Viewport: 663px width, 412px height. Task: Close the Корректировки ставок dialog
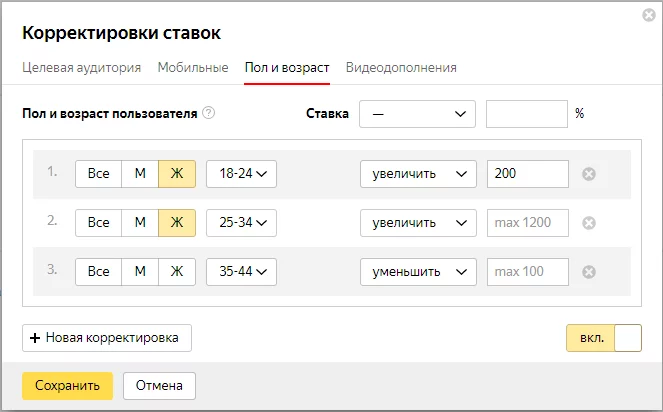pos(649,15)
